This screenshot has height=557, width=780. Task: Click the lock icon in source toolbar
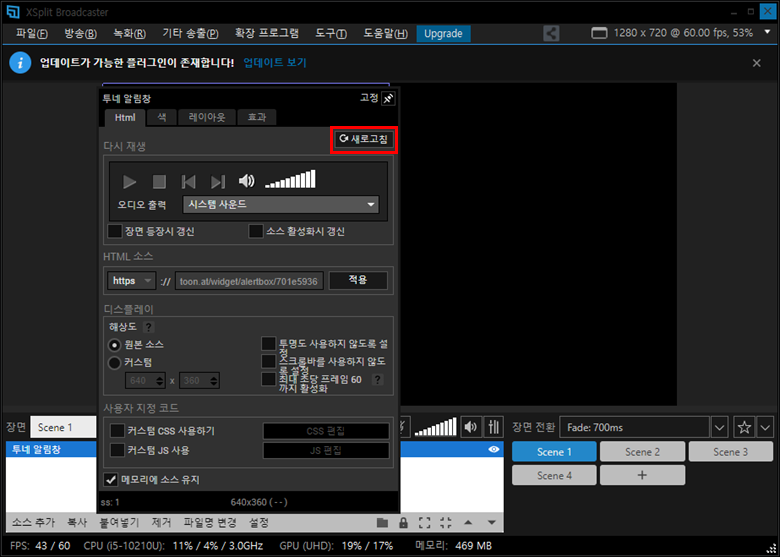coord(403,522)
